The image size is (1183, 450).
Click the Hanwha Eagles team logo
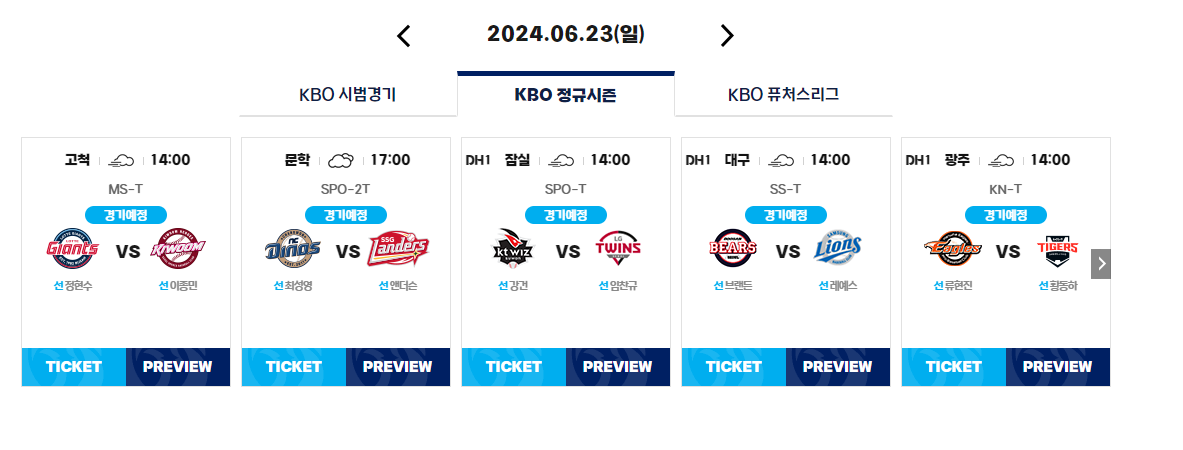[x=952, y=248]
